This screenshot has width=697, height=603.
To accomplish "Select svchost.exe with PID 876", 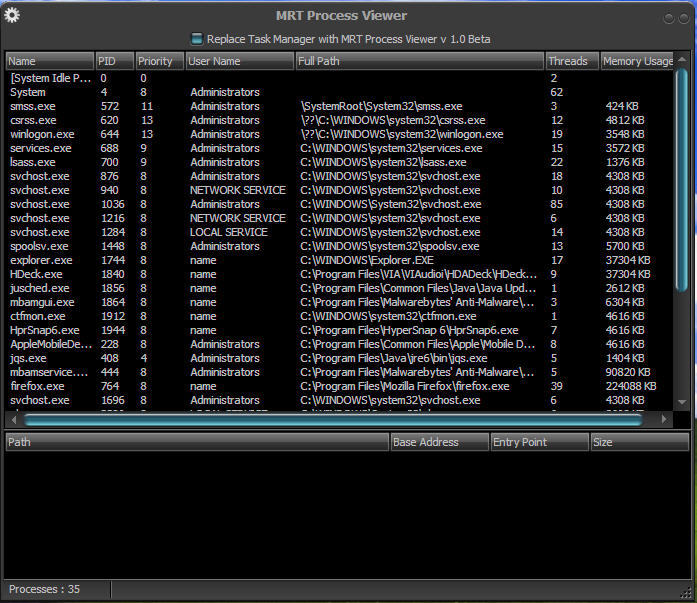I will coord(340,176).
